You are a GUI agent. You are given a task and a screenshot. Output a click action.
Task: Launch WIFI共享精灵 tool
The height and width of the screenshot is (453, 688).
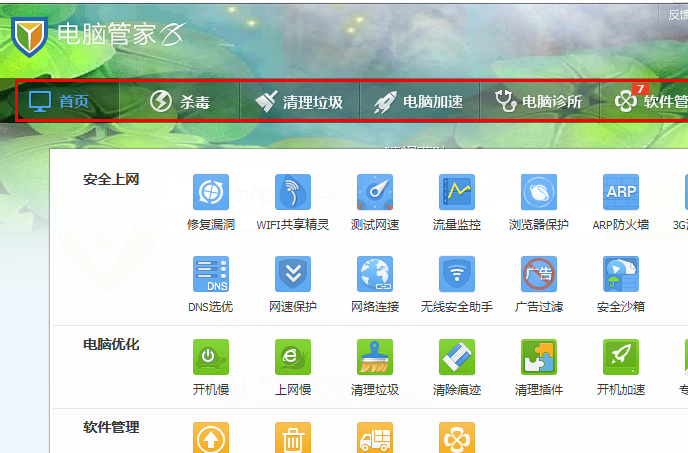pyautogui.click(x=292, y=192)
